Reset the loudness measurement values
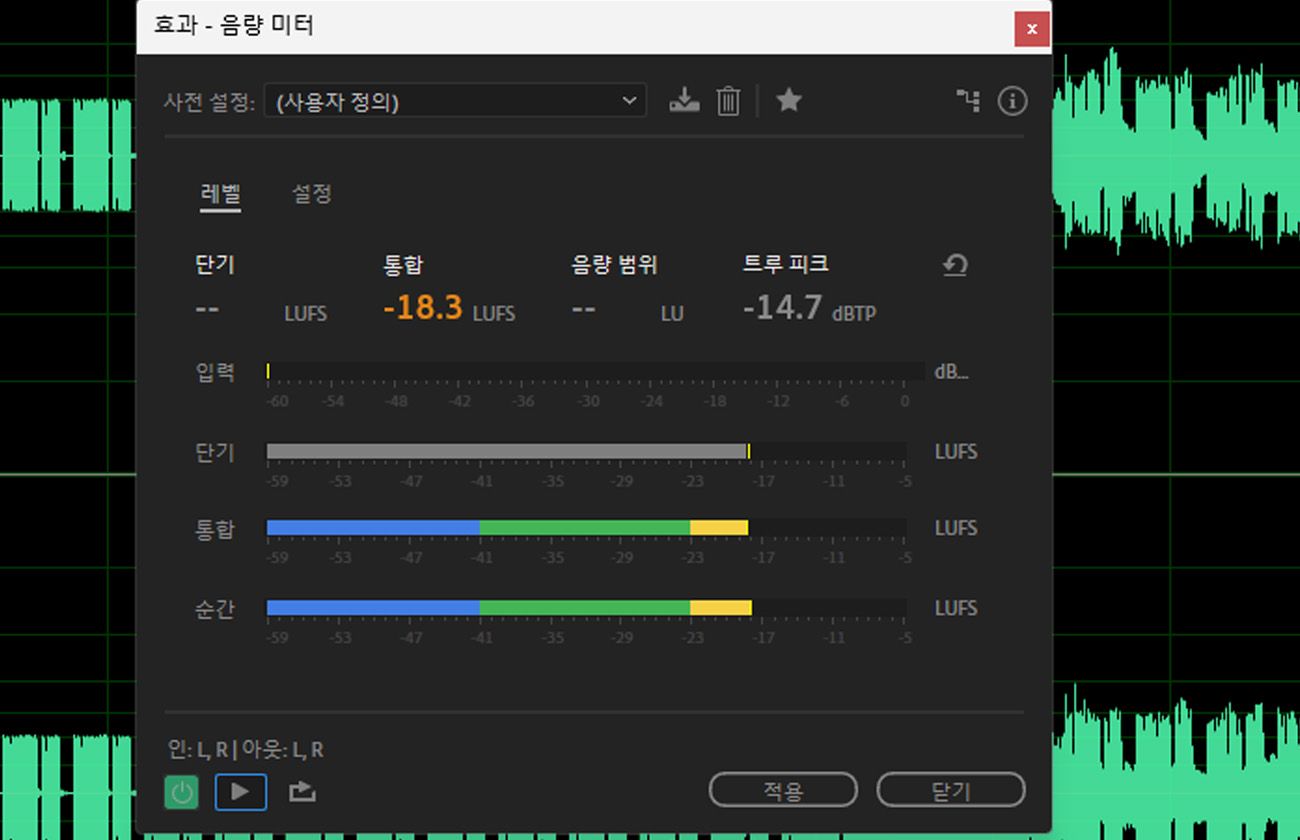 955,266
